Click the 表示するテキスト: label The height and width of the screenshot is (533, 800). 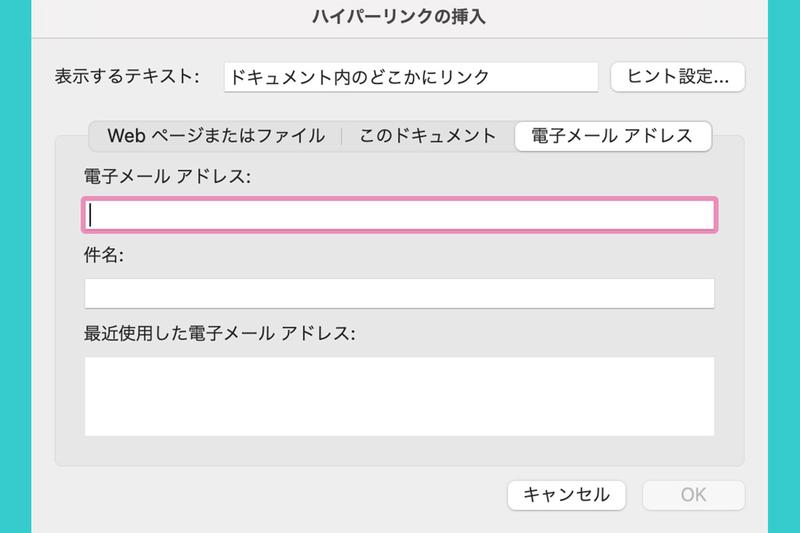click(128, 77)
